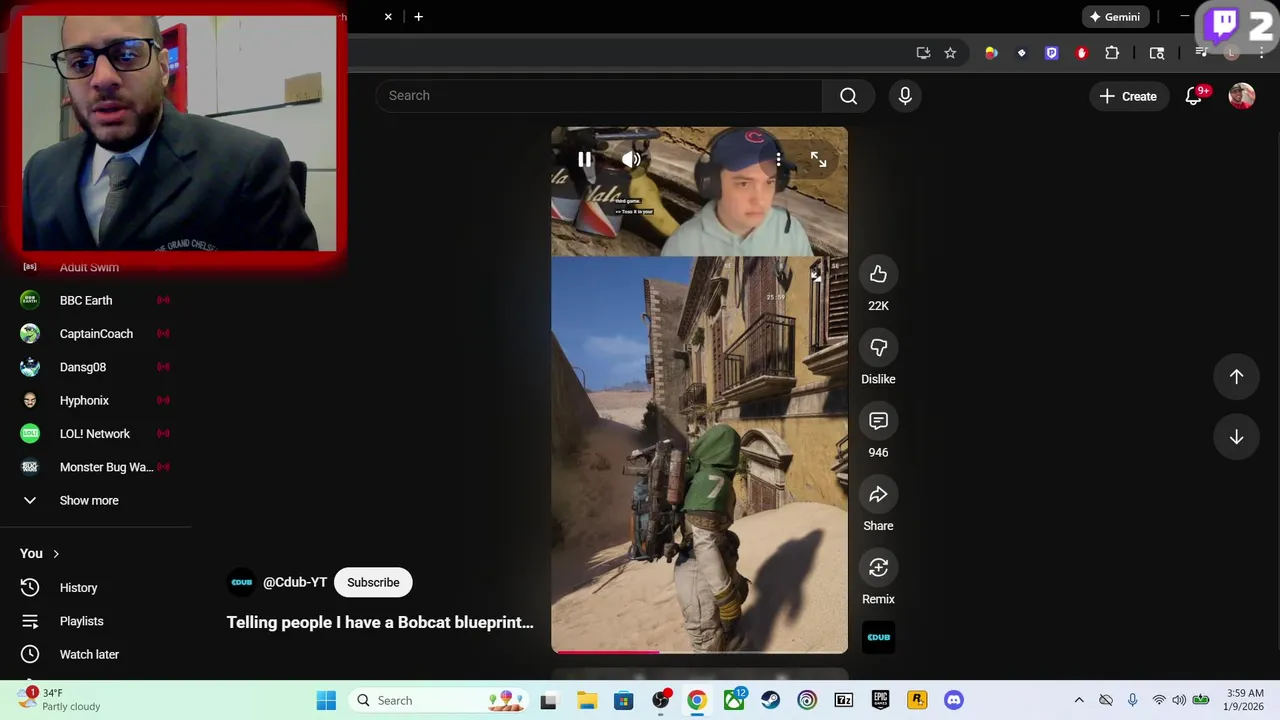Subscribe to @Cdub-YT
This screenshot has width=1280, height=720.
tap(373, 582)
